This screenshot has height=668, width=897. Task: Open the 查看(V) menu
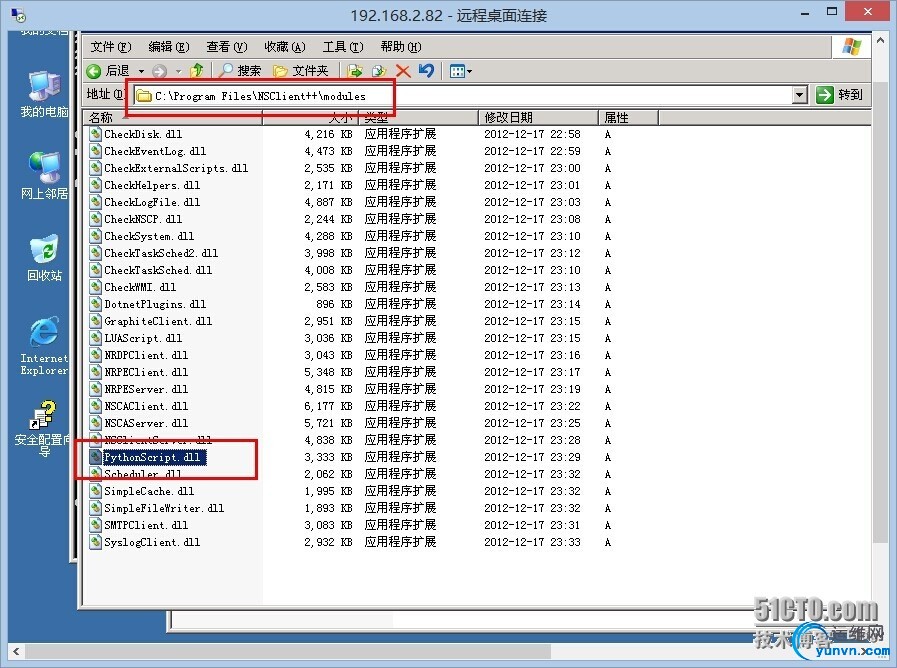point(227,47)
